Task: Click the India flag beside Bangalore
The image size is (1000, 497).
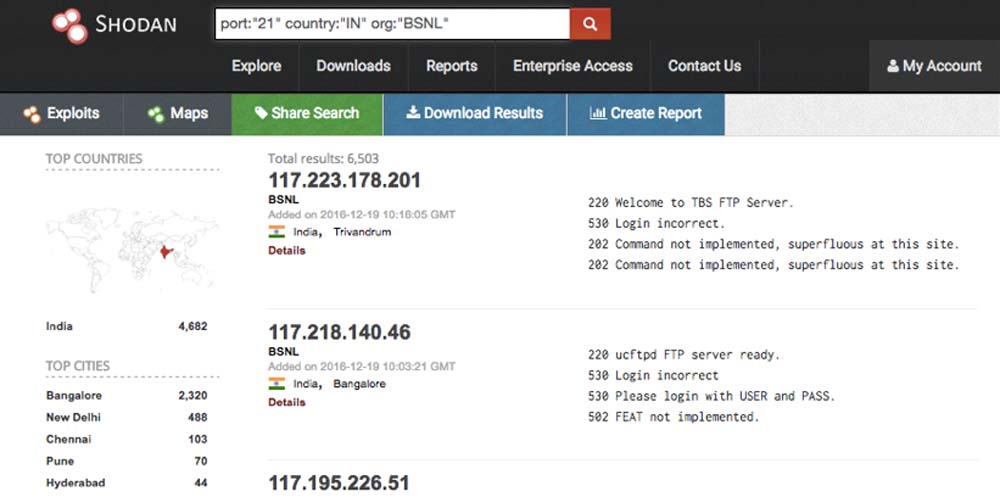Action: [277, 384]
